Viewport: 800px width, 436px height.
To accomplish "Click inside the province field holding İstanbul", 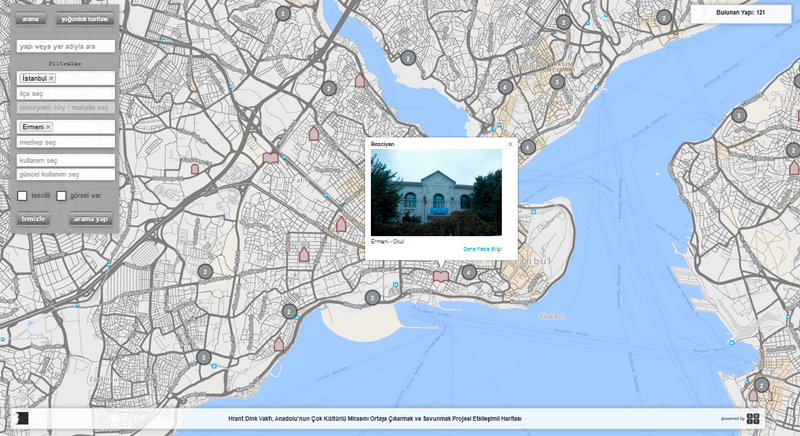I will pos(66,78).
